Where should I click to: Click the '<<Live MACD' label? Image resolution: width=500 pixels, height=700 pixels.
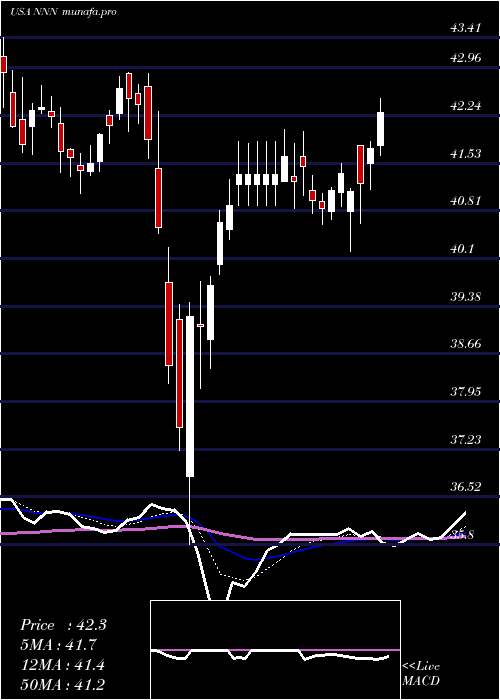click(421, 673)
